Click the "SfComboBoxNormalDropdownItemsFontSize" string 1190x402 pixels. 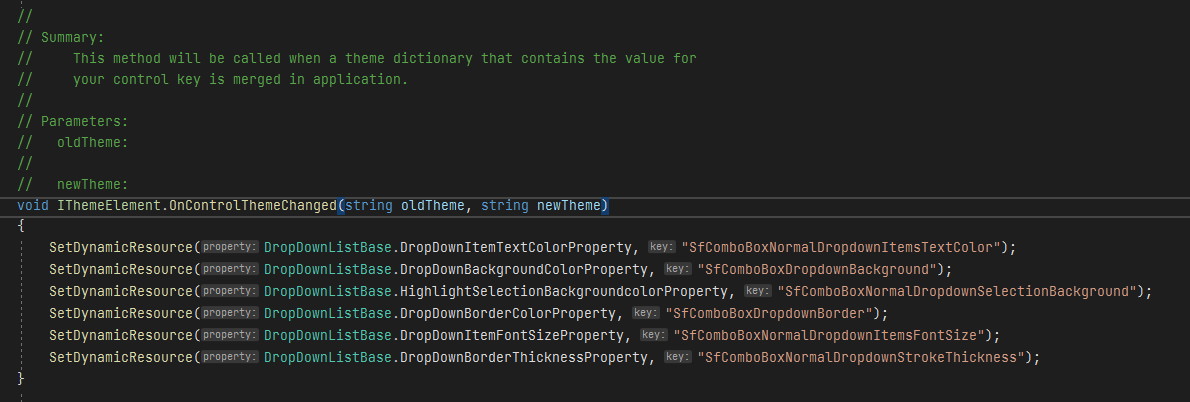(830, 335)
